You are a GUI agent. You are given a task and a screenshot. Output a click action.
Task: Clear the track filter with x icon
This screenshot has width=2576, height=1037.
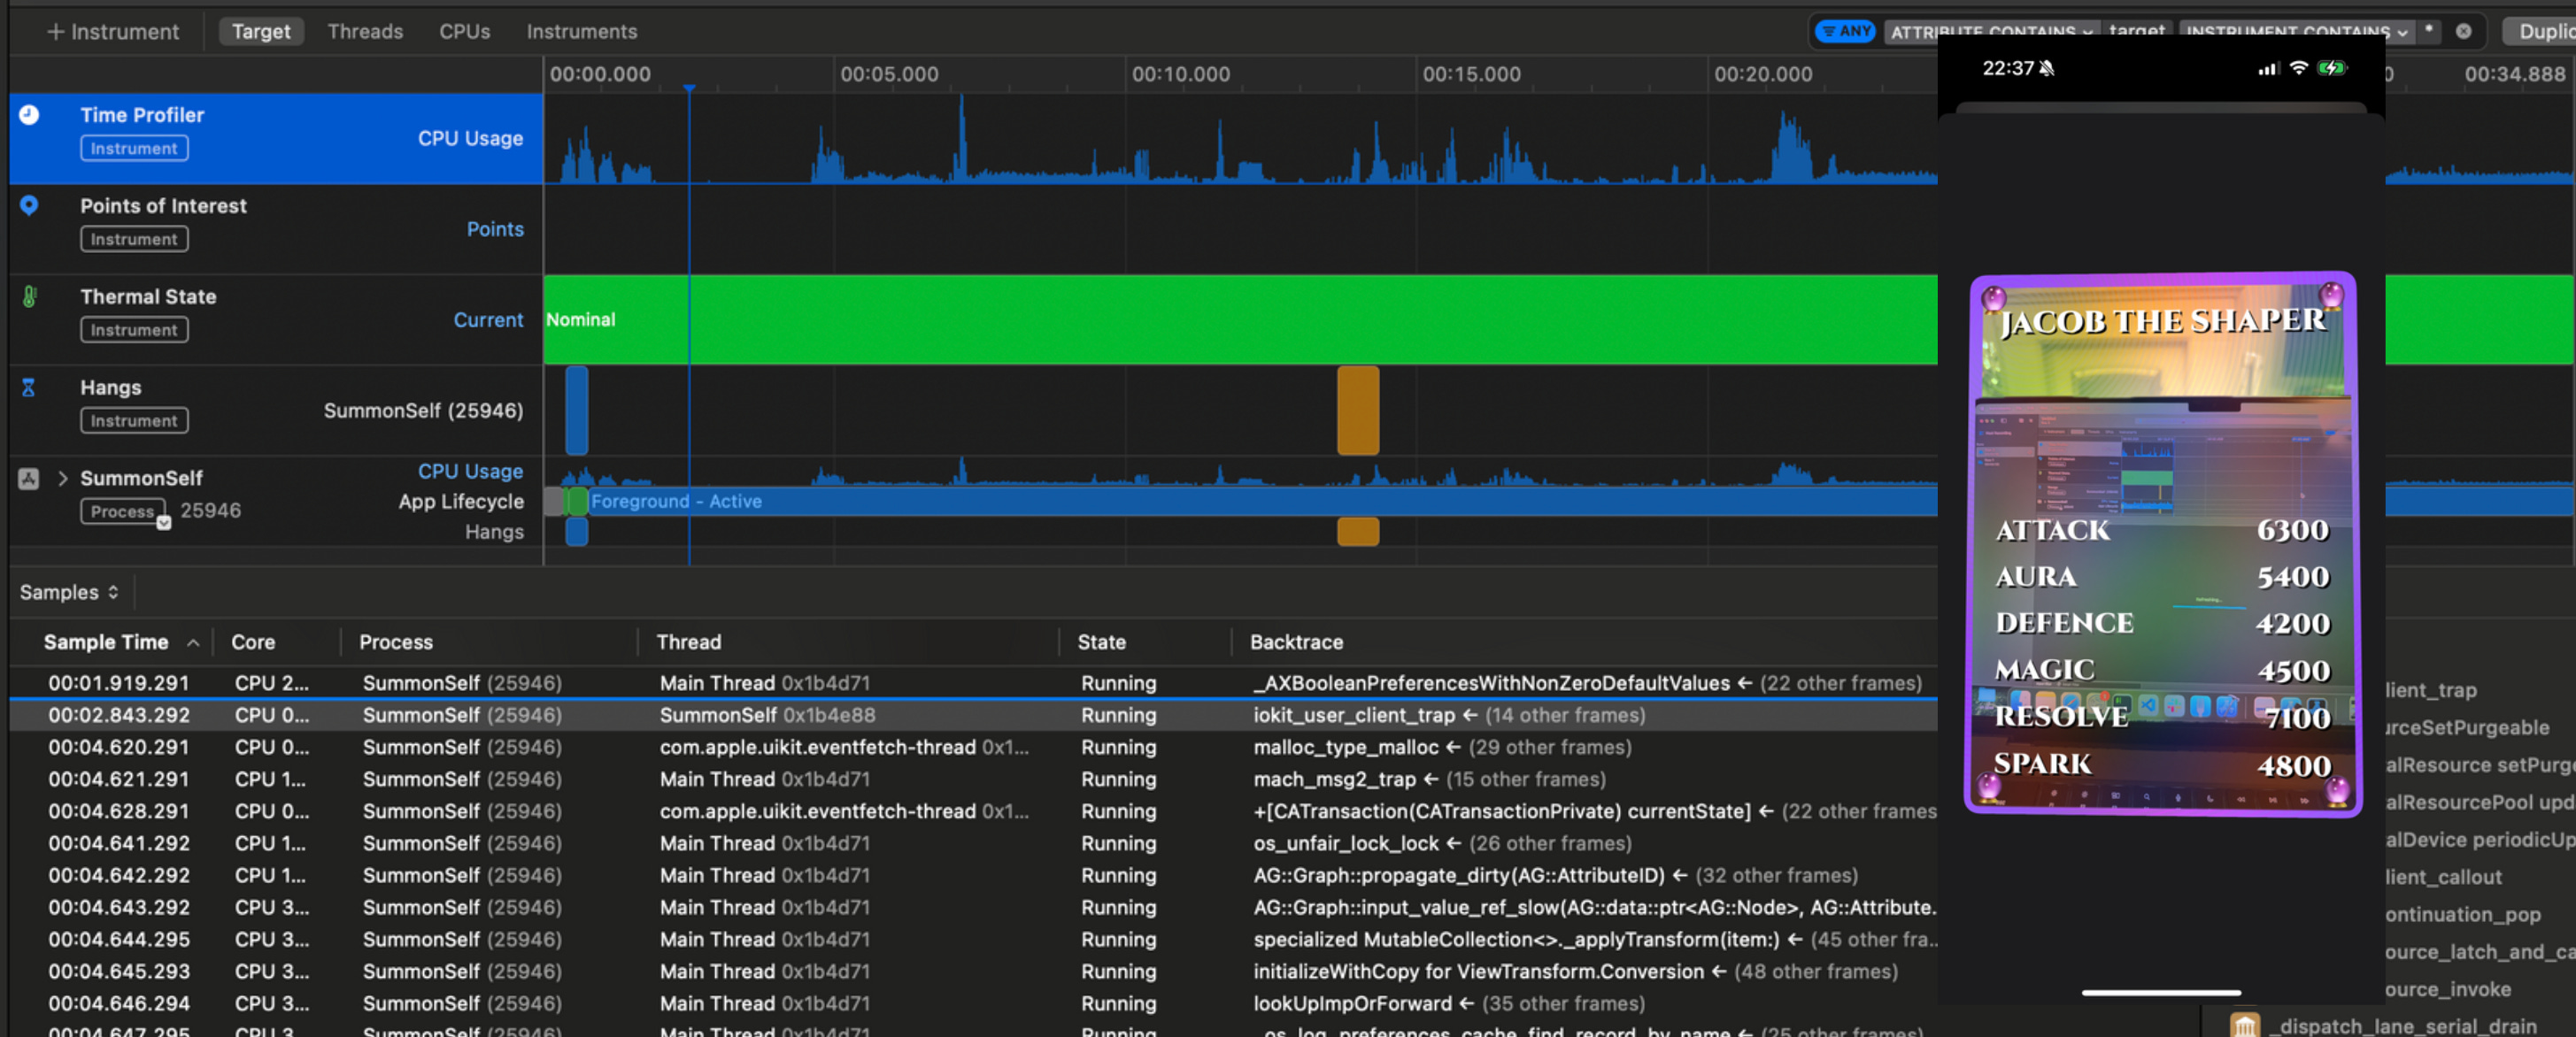click(2463, 32)
